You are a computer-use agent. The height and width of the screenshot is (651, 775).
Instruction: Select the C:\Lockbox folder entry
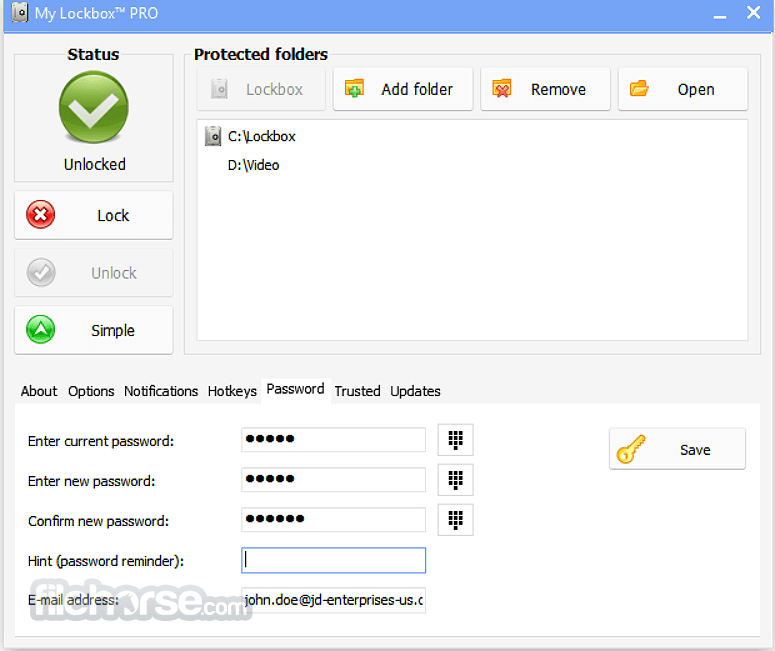coord(261,136)
